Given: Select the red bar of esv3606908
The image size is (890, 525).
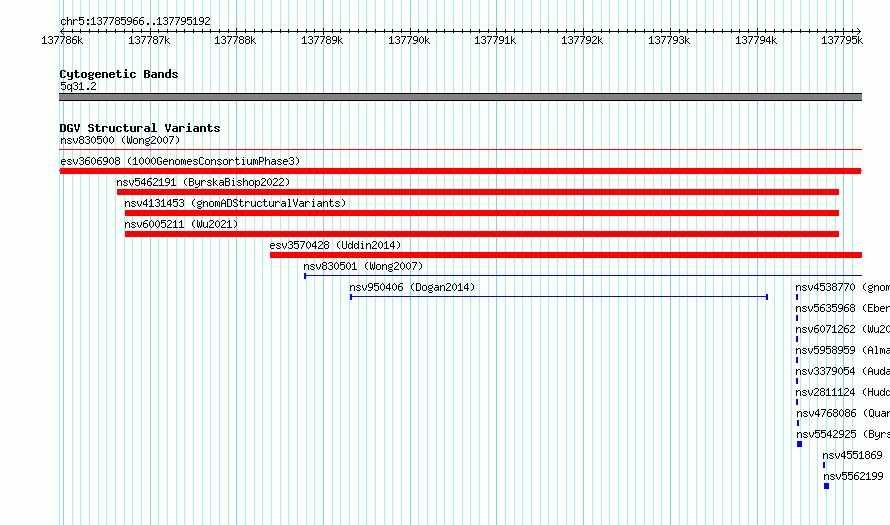Looking at the screenshot, I should coord(460,171).
